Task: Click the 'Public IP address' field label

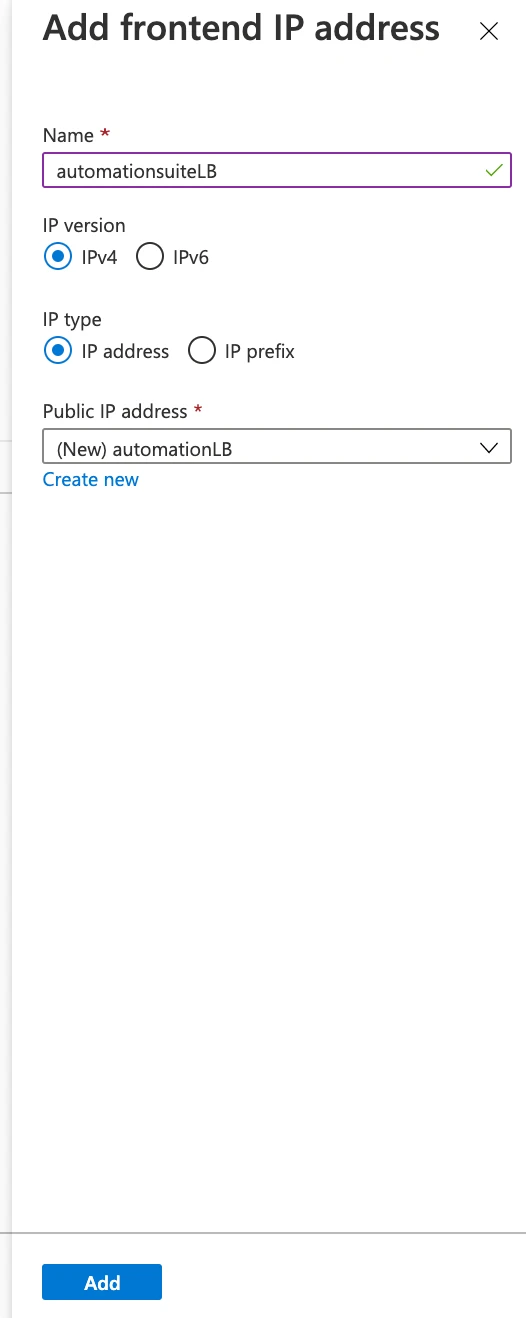Action: tap(115, 411)
